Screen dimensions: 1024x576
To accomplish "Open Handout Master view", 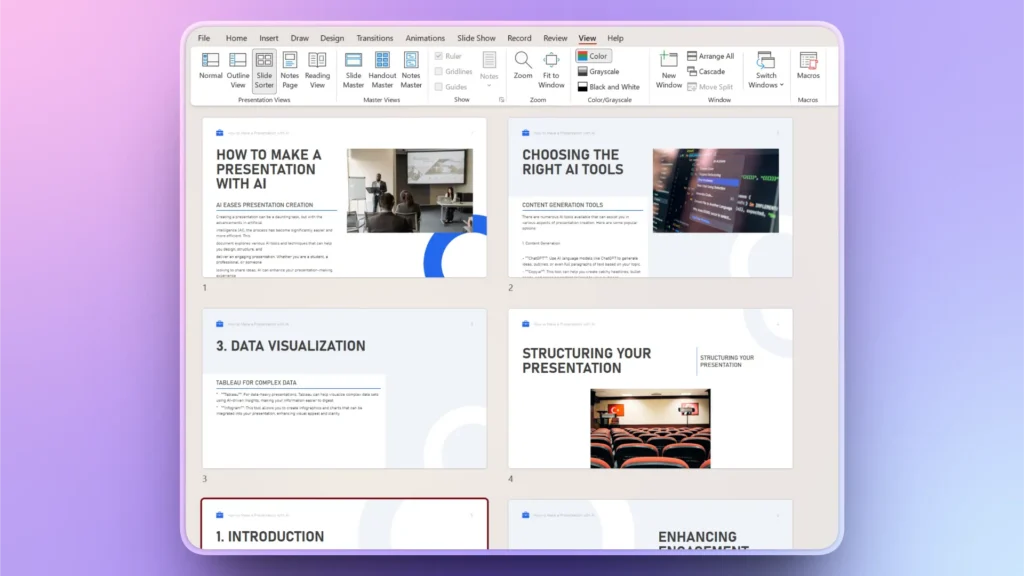I will pyautogui.click(x=382, y=71).
